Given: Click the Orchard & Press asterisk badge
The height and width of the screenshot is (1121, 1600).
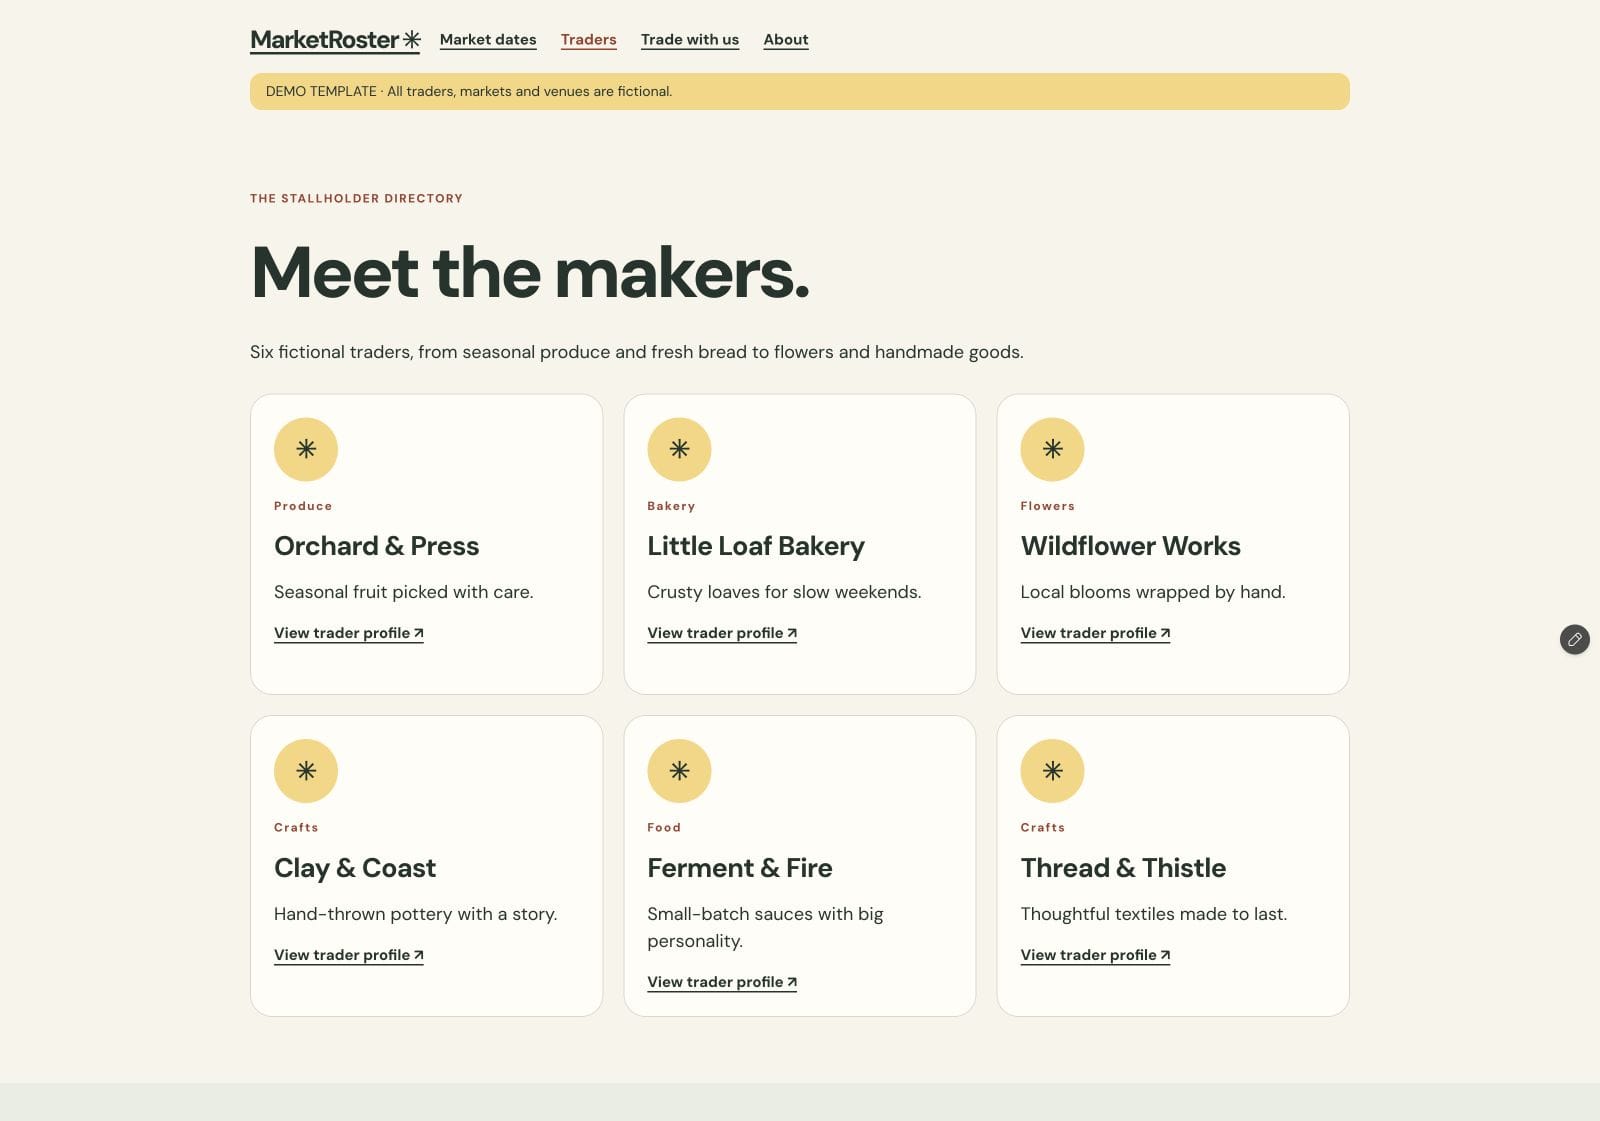Looking at the screenshot, I should tap(306, 450).
